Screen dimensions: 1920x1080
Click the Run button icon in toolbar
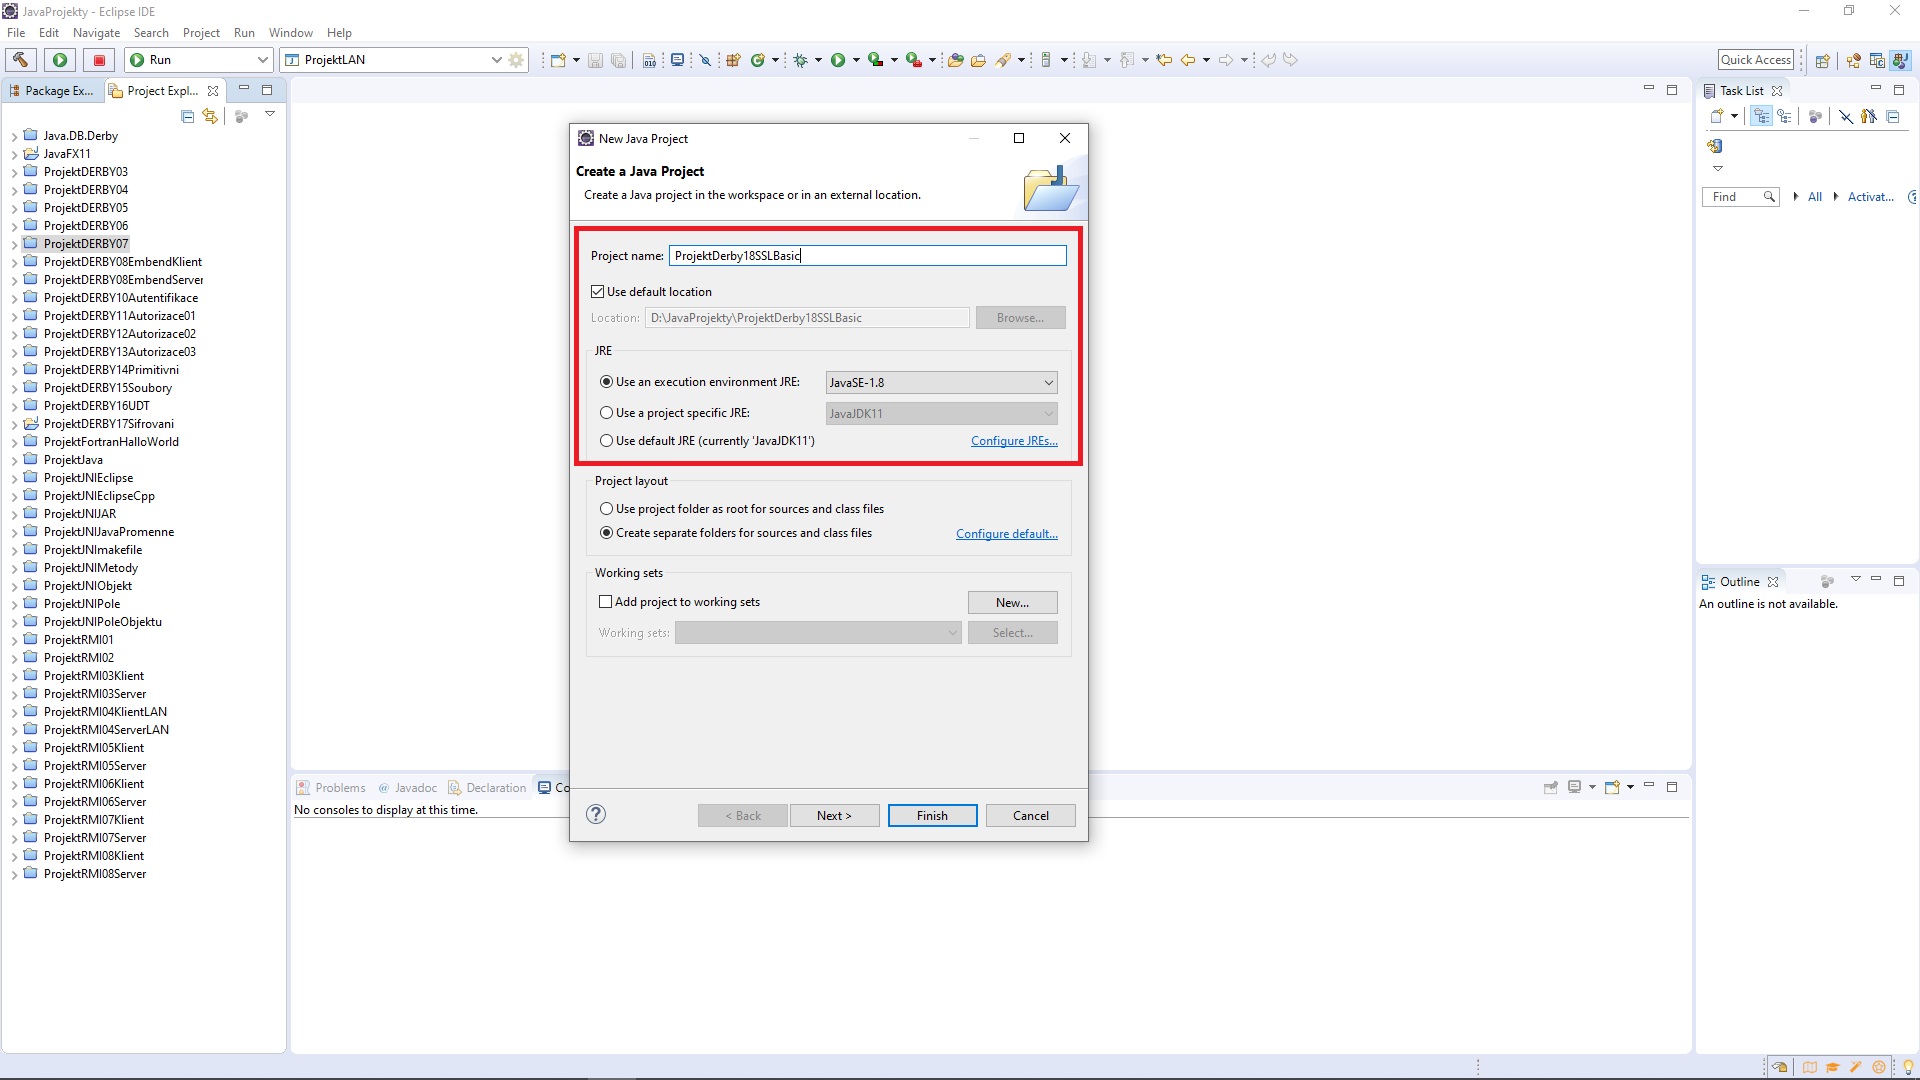(61, 59)
